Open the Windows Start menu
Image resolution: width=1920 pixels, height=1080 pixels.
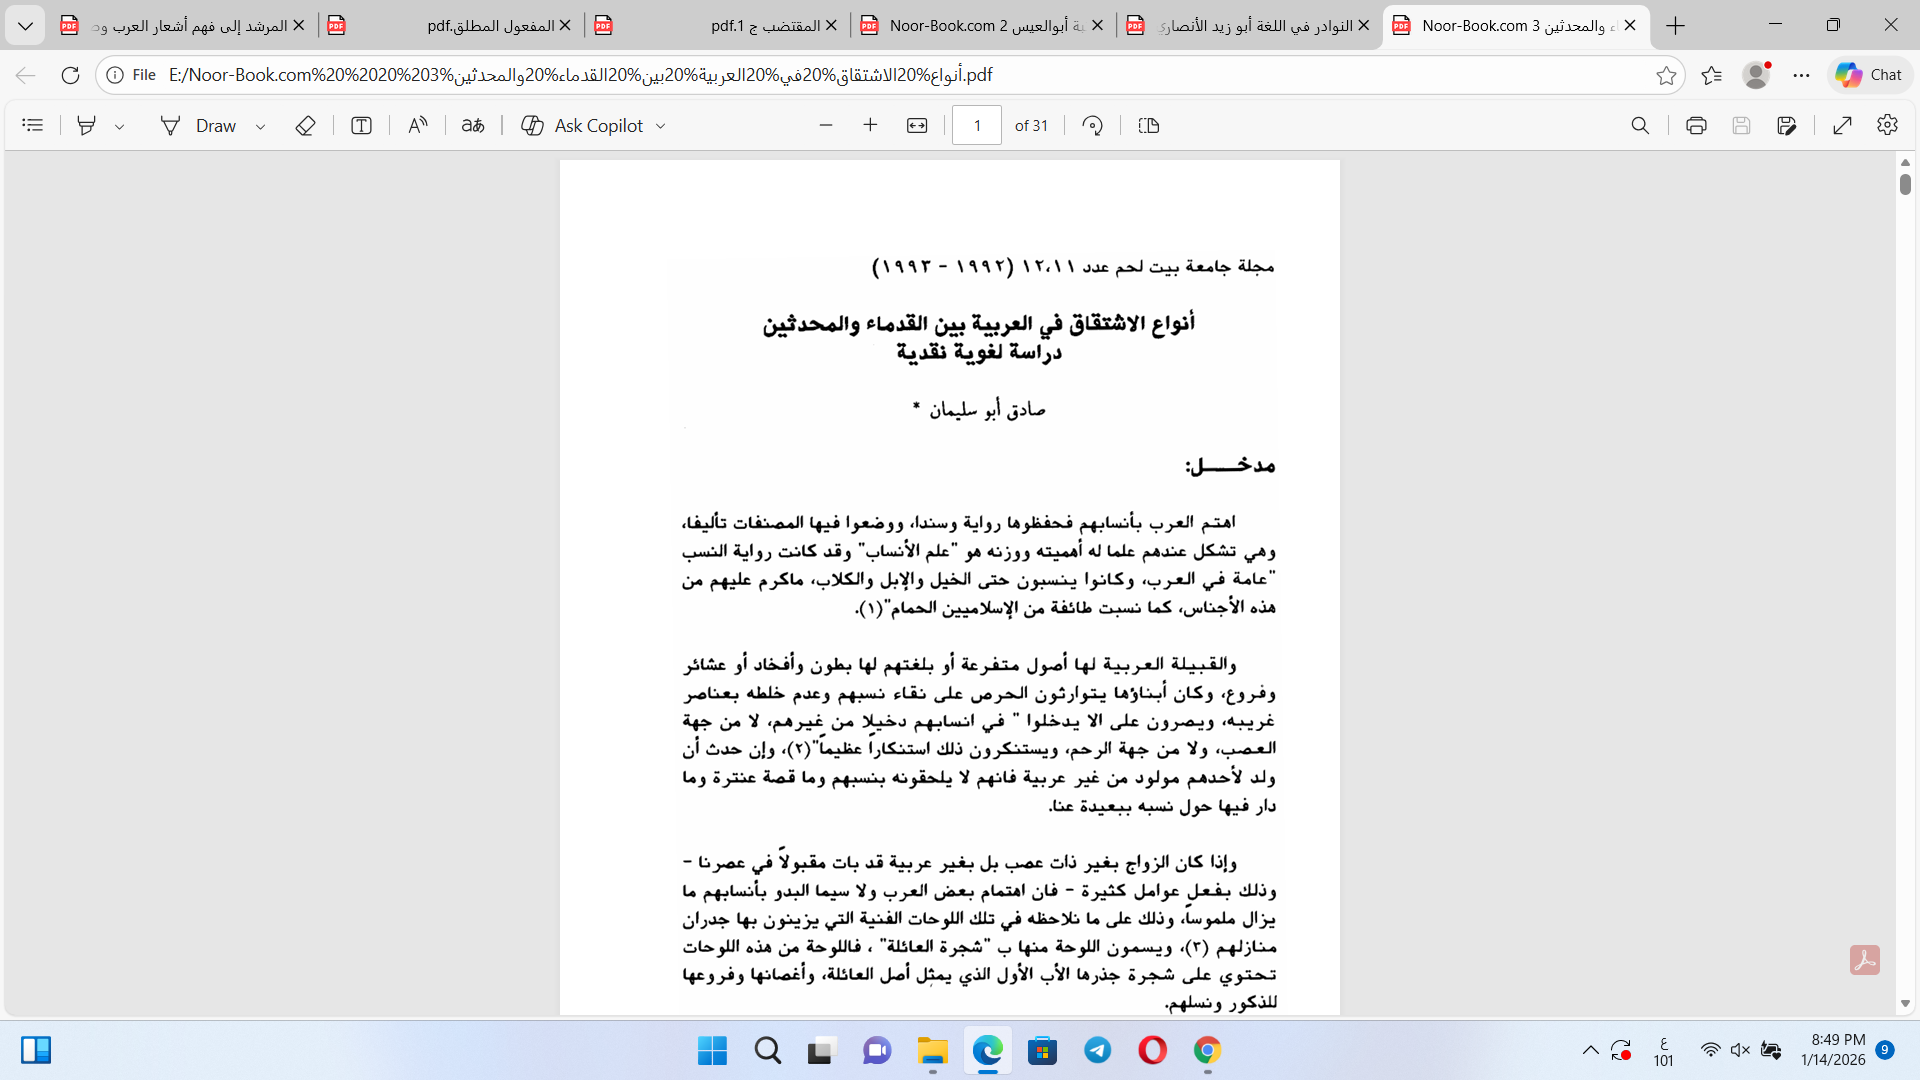(713, 1051)
